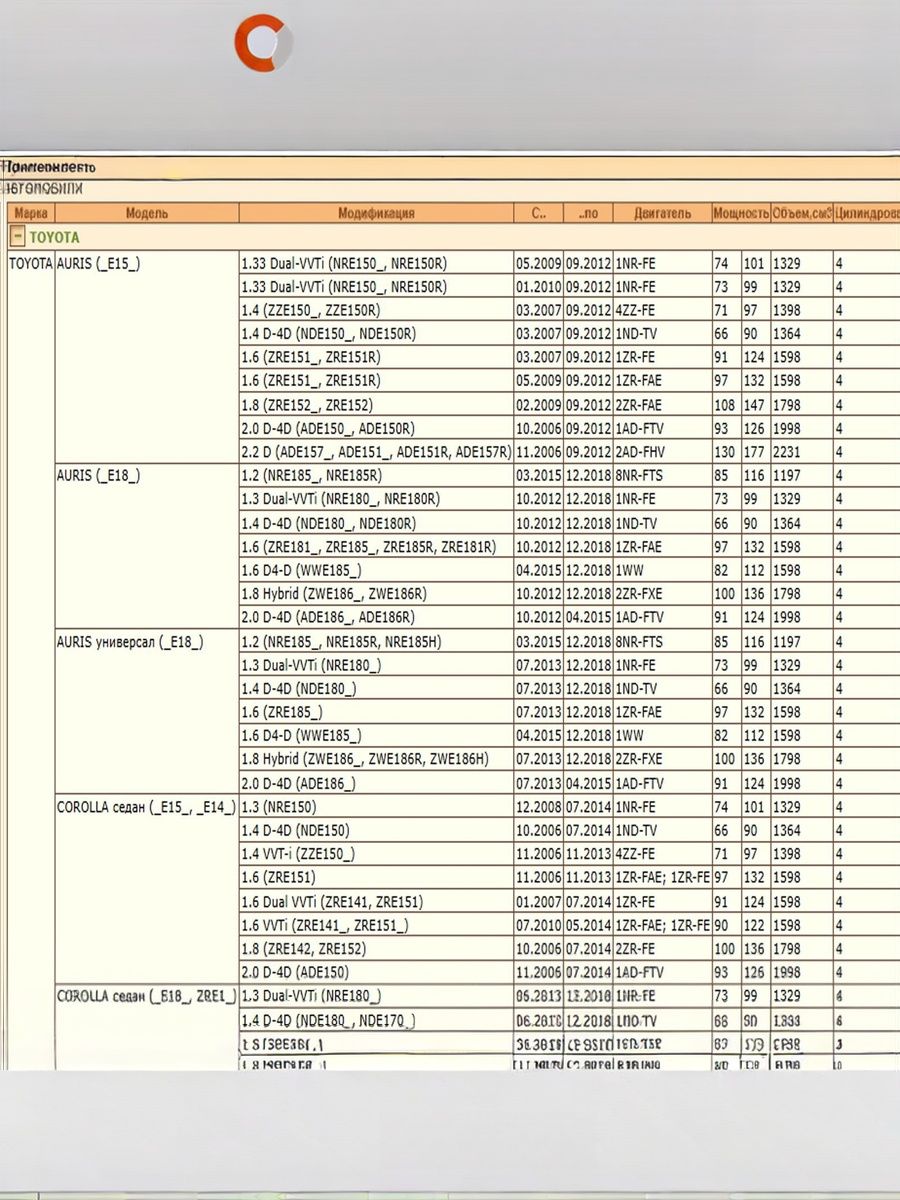This screenshot has height=1200, width=900.
Task: Click the TOYOTA group title text
Action: [x=54, y=238]
